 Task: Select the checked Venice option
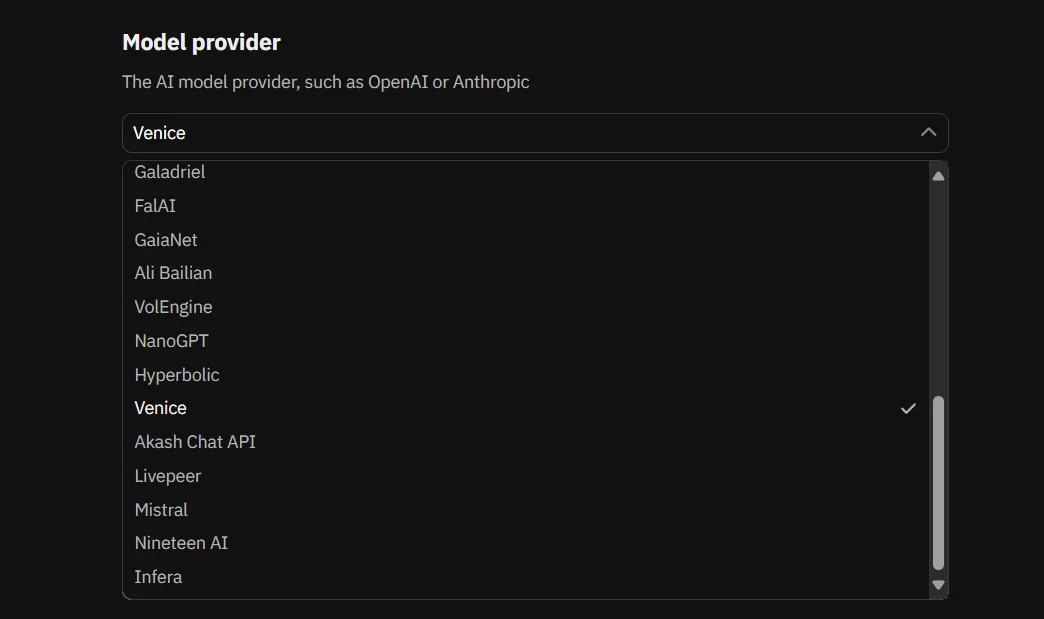tap(161, 408)
